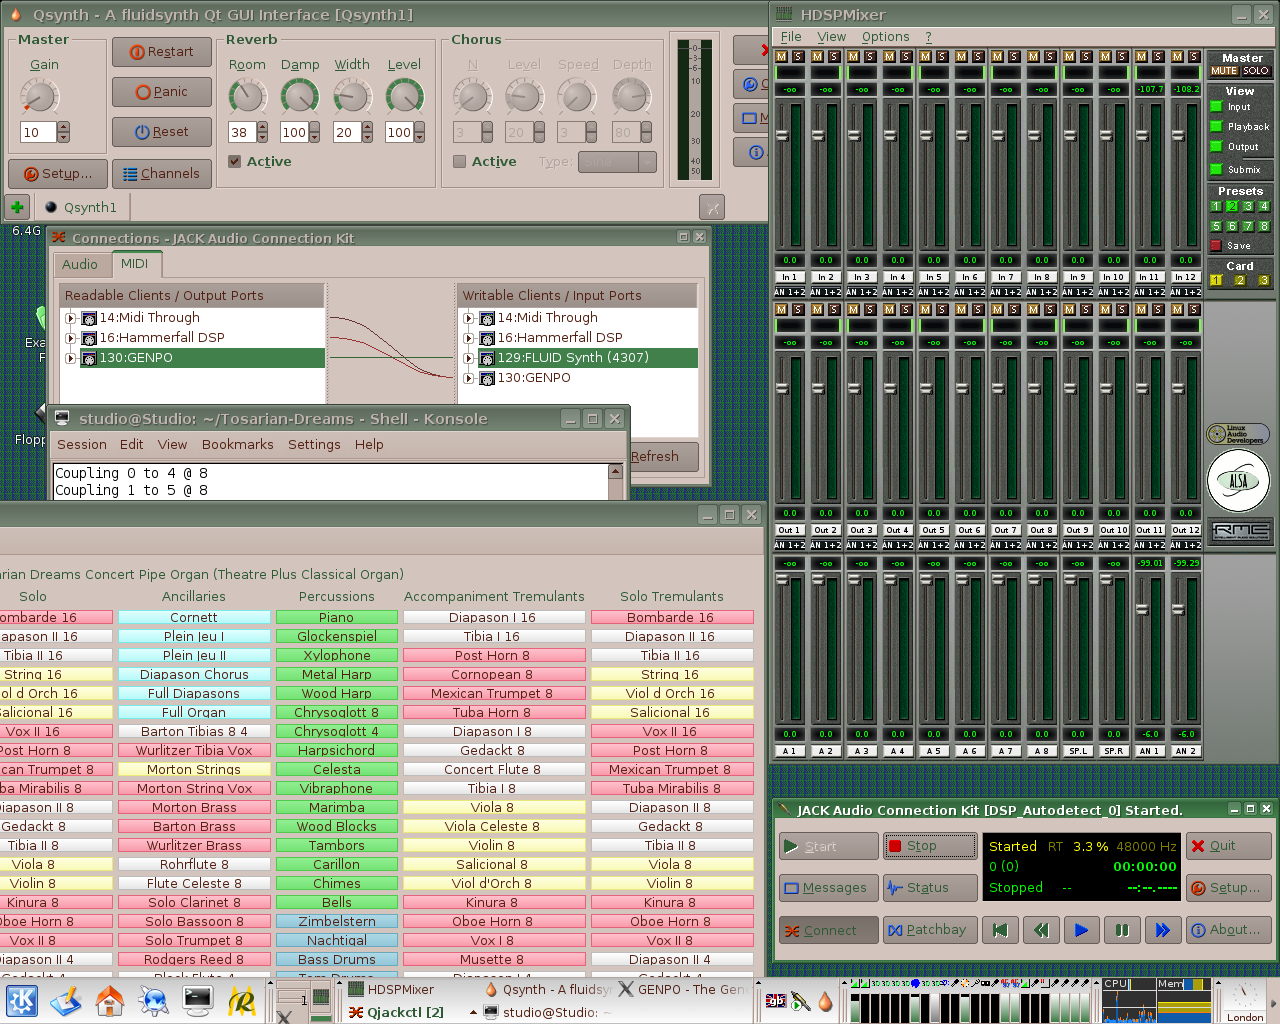Image resolution: width=1280 pixels, height=1024 pixels.
Task: Expand 14:Midi Through writable client
Action: [x=469, y=318]
